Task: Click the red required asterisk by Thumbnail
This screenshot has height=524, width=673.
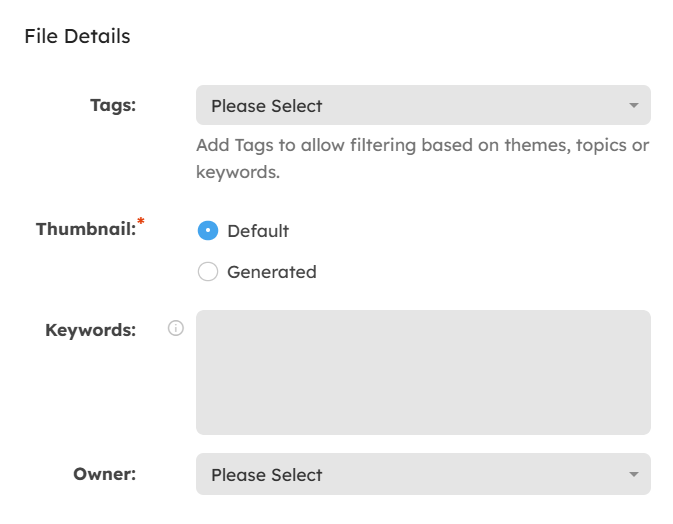Action: 141,222
